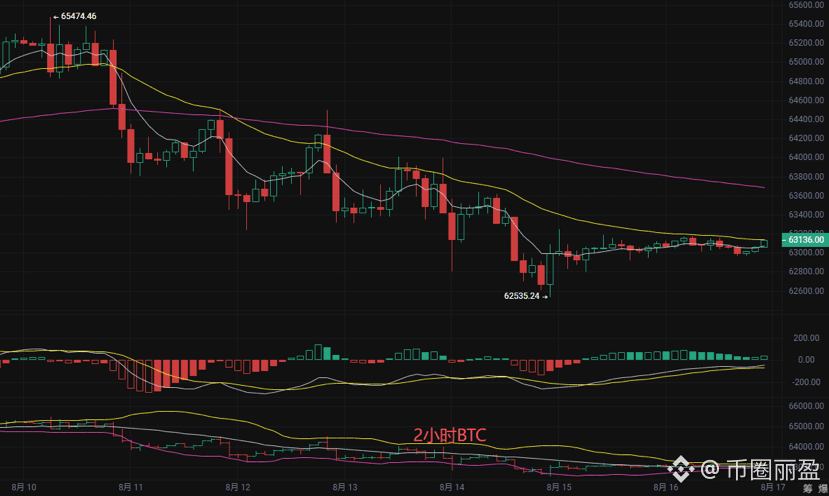Click the 8月 12 date label

coord(238,487)
